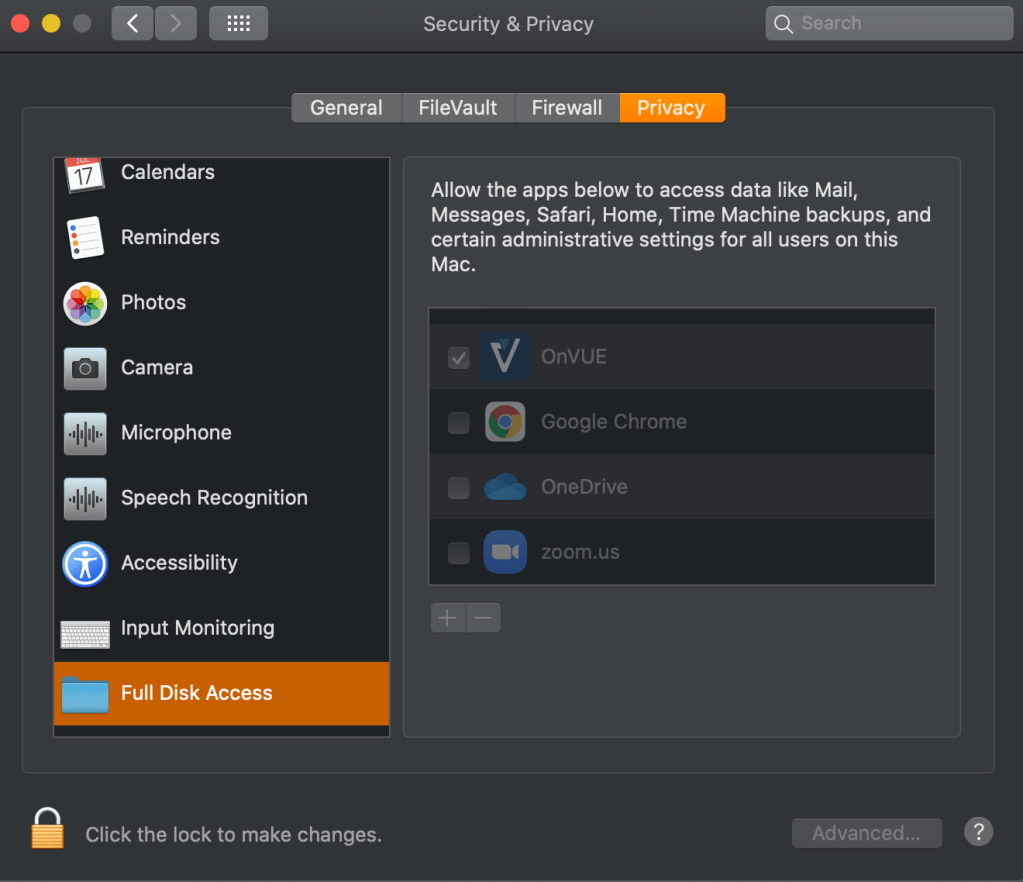Enable the Google Chrome checkbox
1023x882 pixels.
(459, 422)
